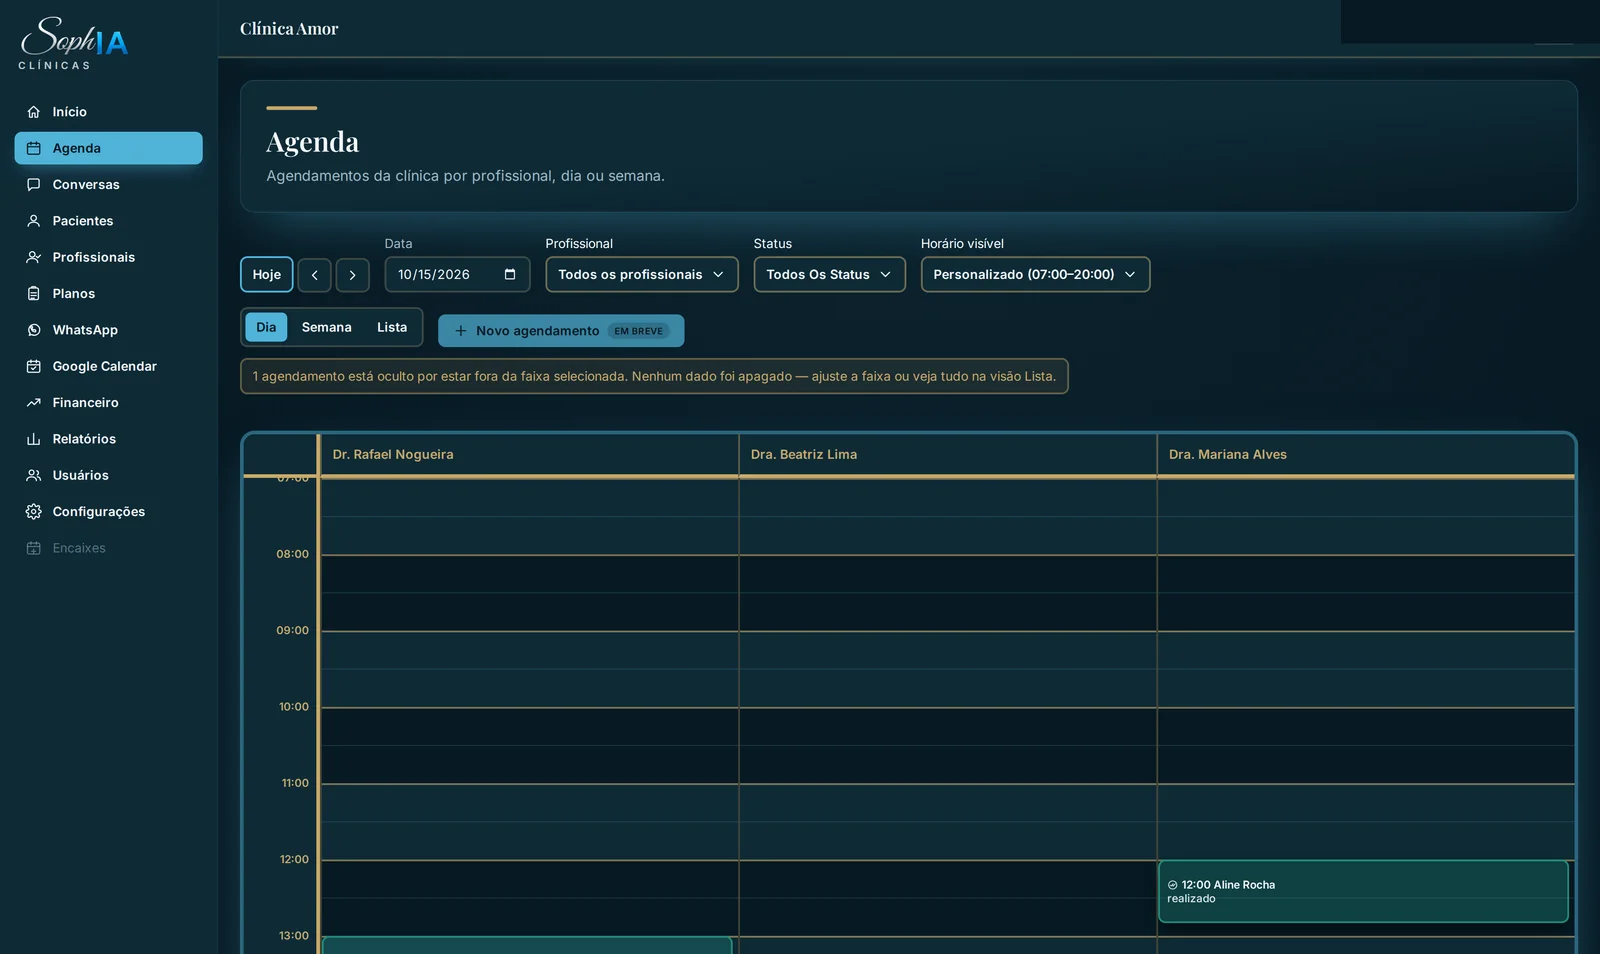Viewport: 1600px width, 954px height.
Task: Click the Clínica Amor title
Action: click(289, 29)
